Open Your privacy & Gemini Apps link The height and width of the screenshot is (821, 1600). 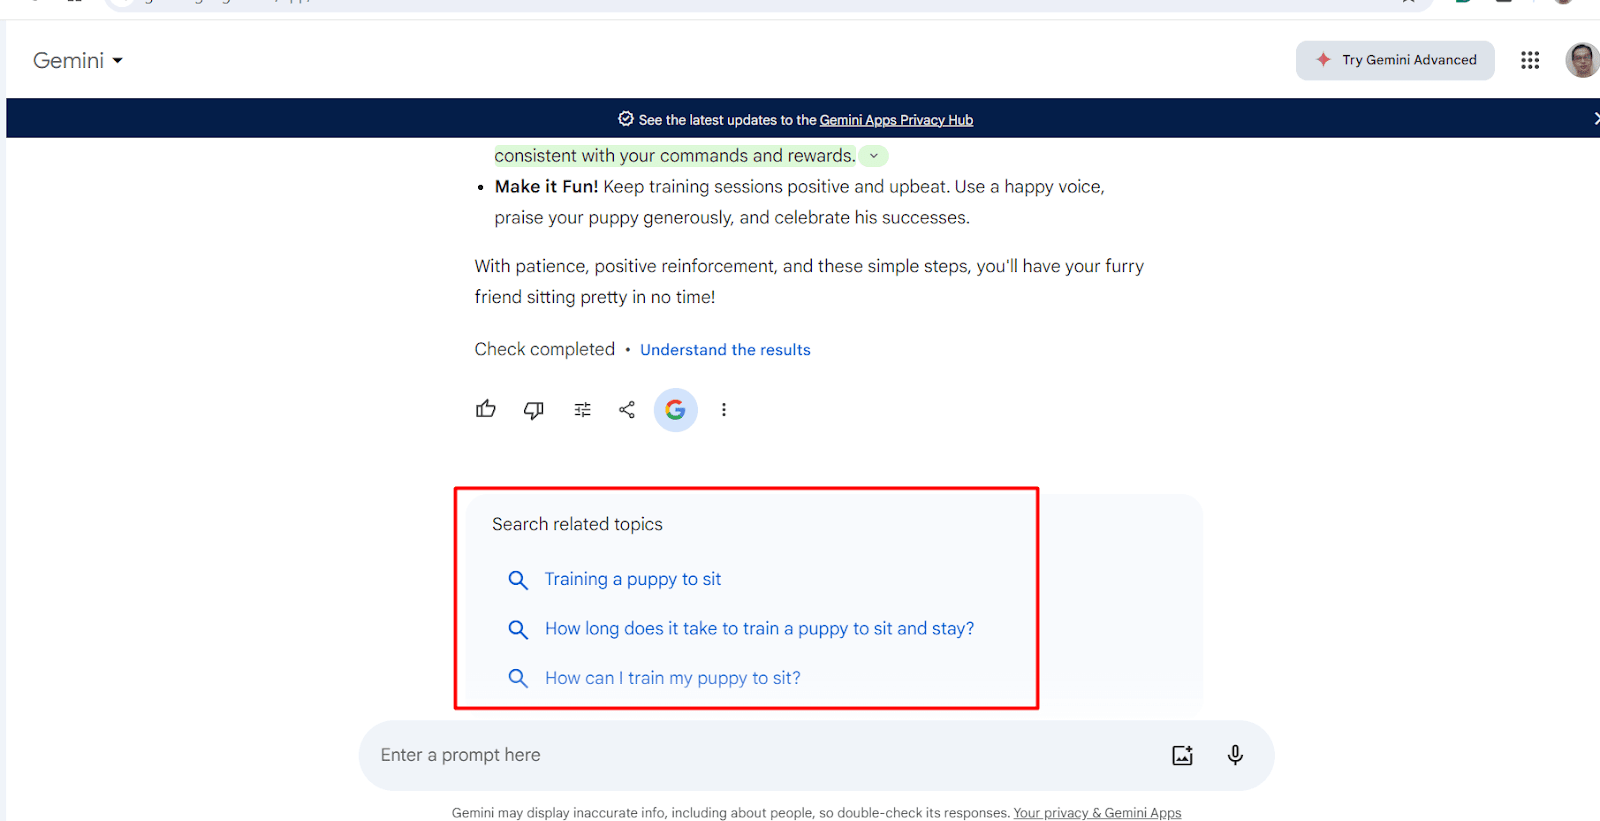(x=1097, y=813)
